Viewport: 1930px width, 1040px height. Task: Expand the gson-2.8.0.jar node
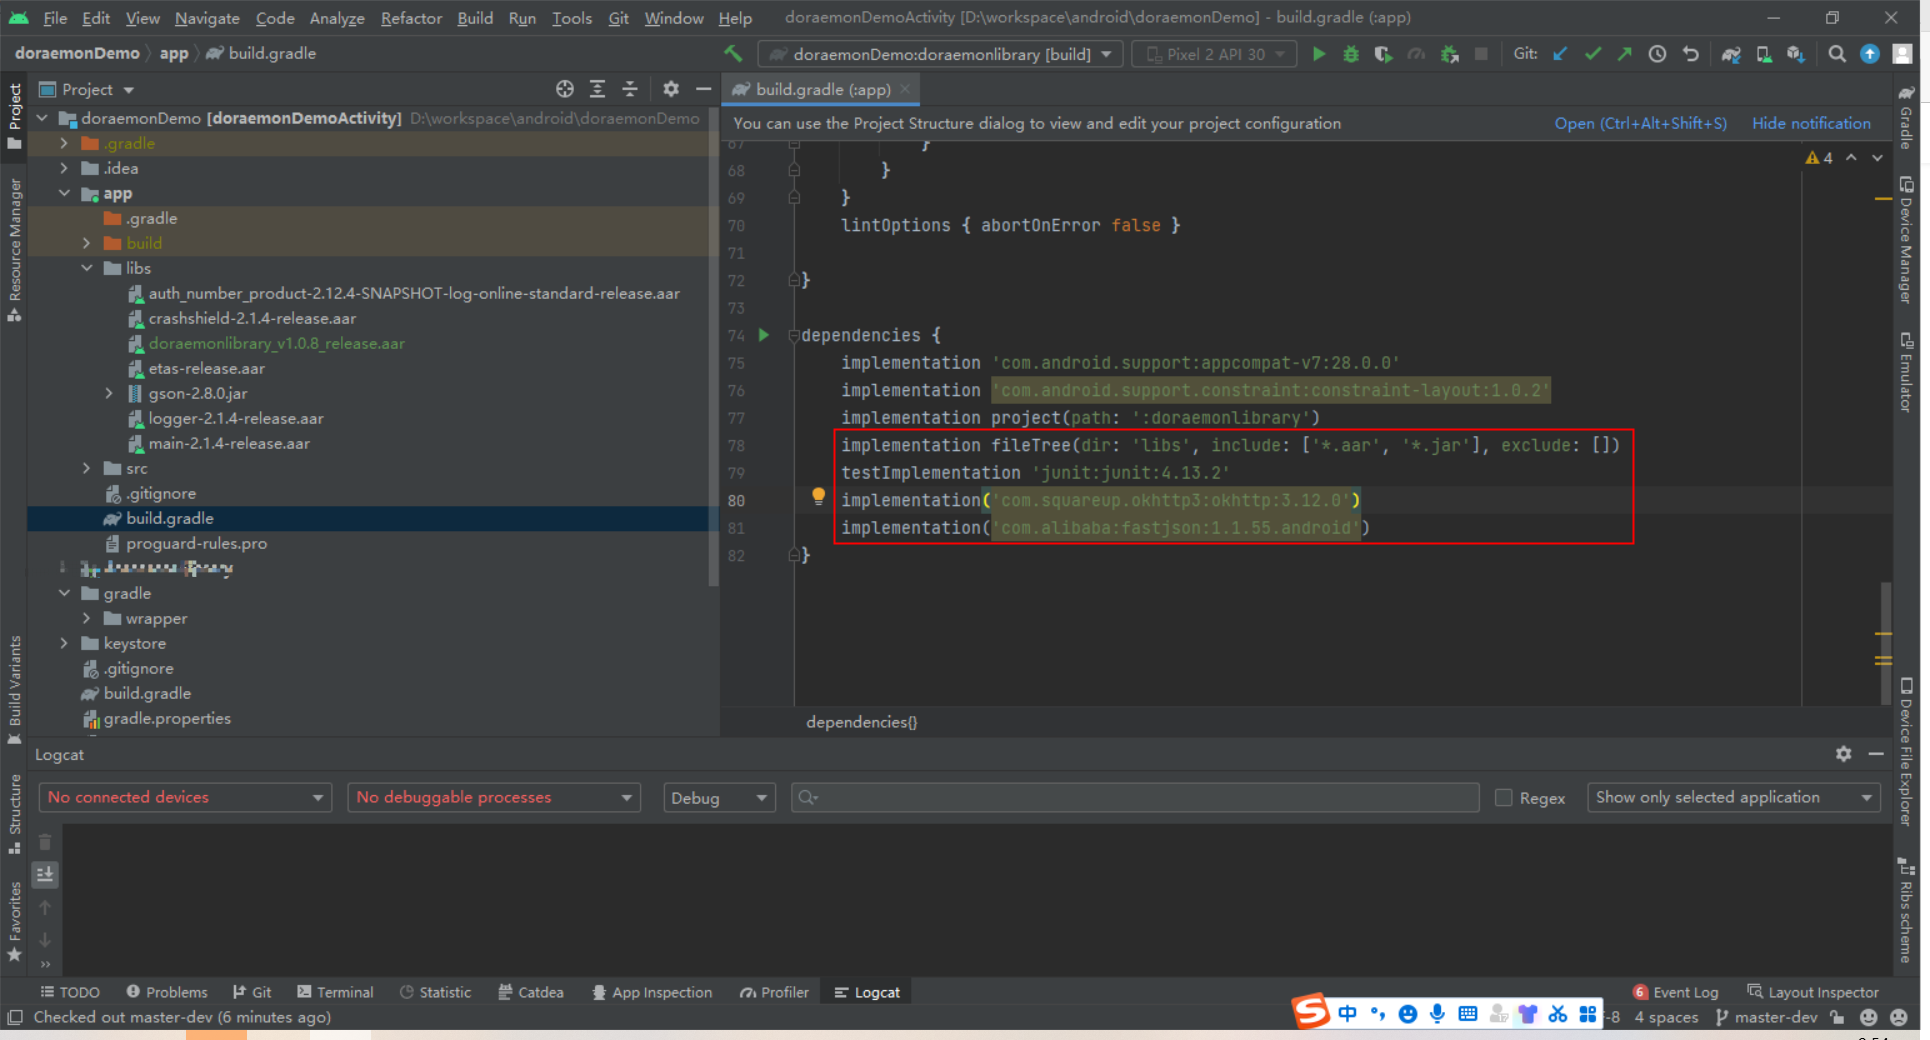(109, 393)
